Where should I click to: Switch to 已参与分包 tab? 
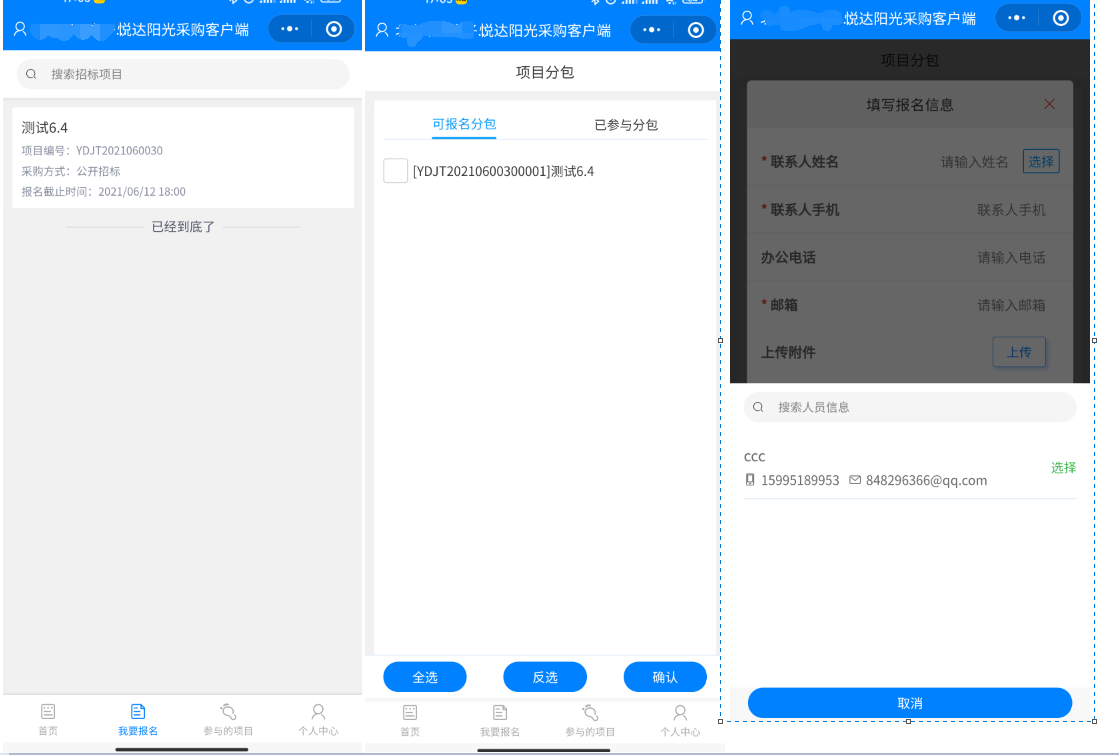626,125
